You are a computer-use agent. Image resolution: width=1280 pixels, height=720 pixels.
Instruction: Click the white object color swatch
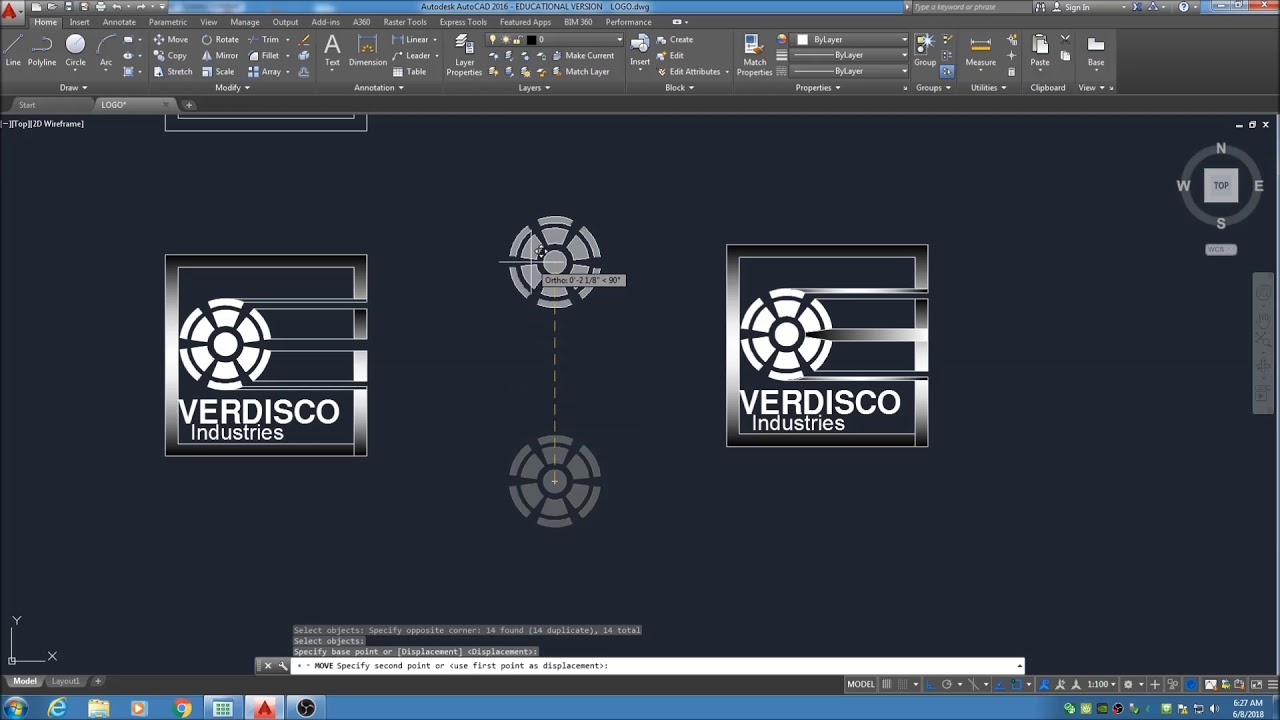click(802, 40)
